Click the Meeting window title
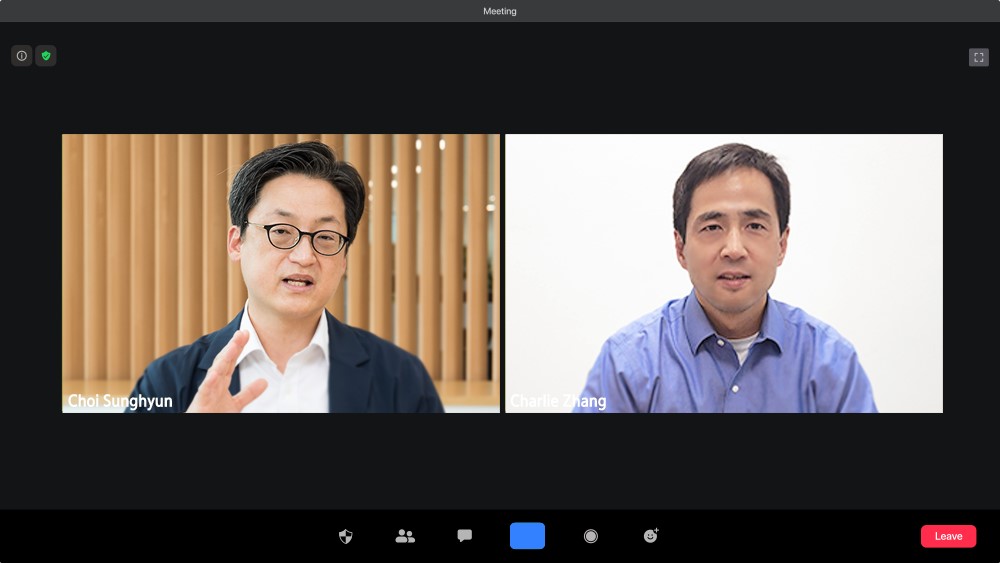 click(500, 11)
